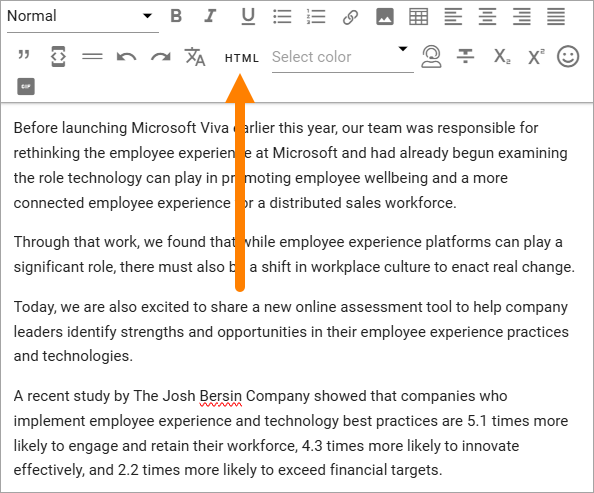Insert an image via the picture icon
594x493 pixels.
pos(385,17)
